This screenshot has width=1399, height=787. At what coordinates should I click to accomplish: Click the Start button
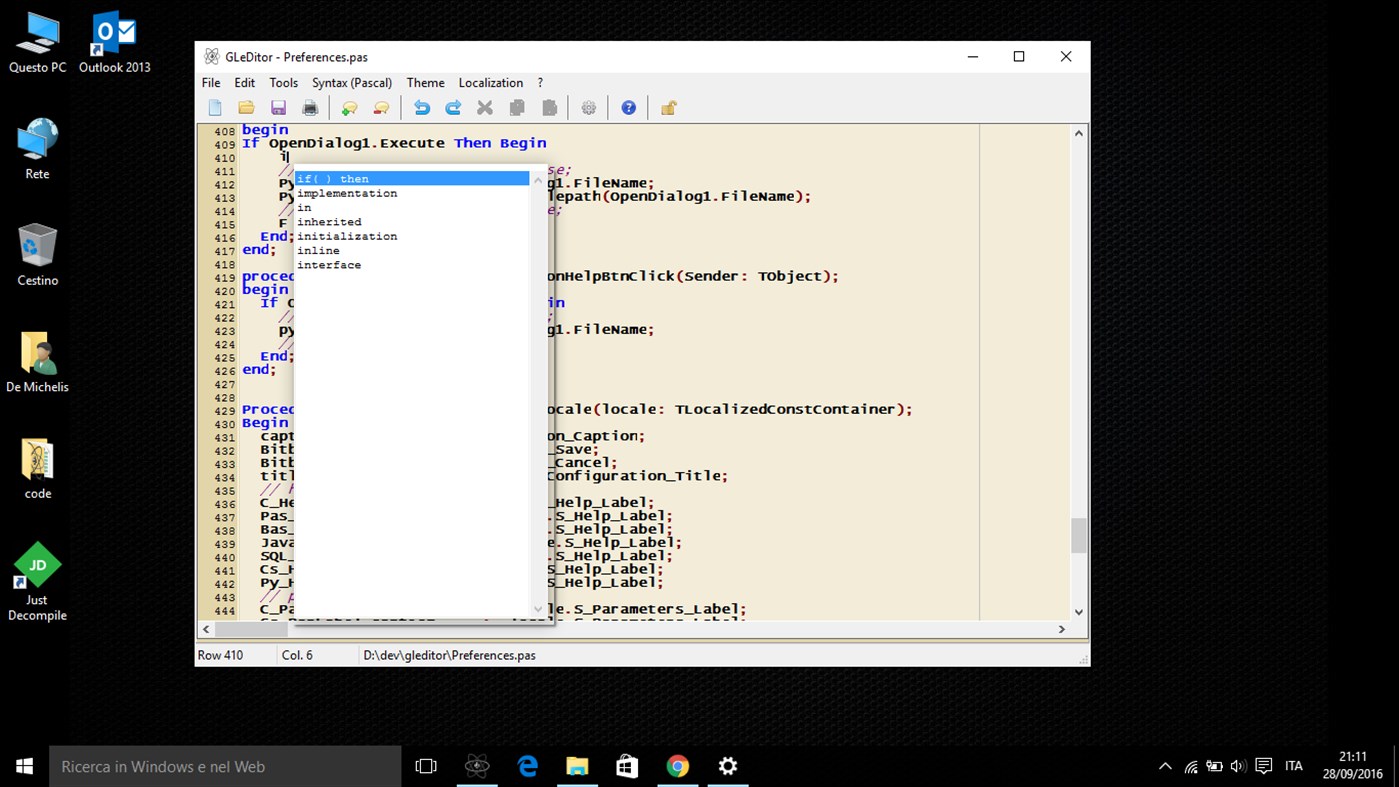(23, 766)
